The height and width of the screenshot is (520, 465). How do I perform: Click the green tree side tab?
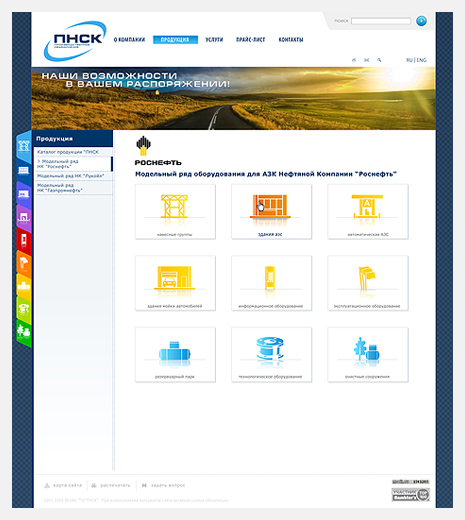[24, 333]
